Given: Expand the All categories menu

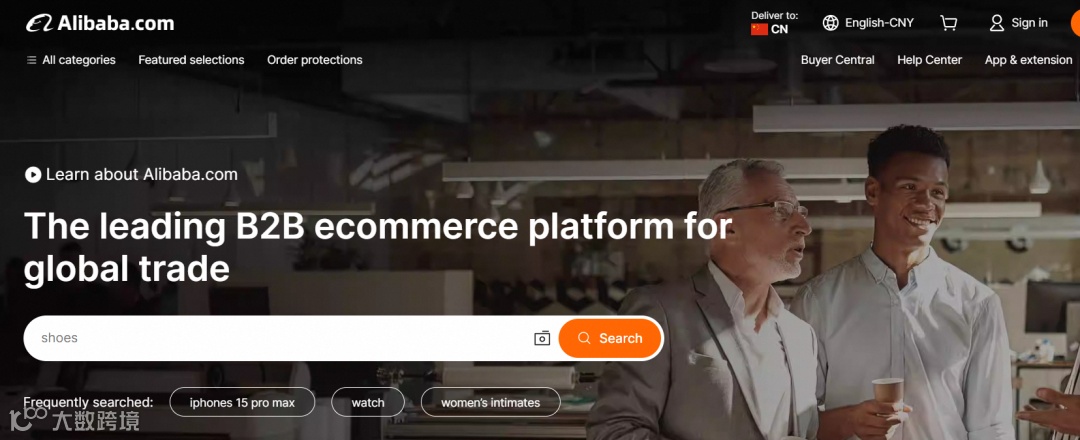Looking at the screenshot, I should [x=71, y=60].
